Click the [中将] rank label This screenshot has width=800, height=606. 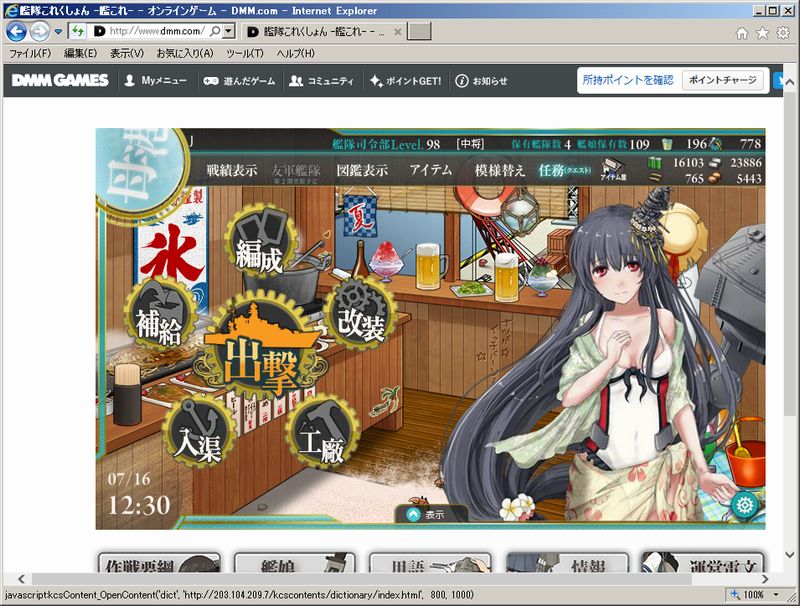(x=470, y=144)
